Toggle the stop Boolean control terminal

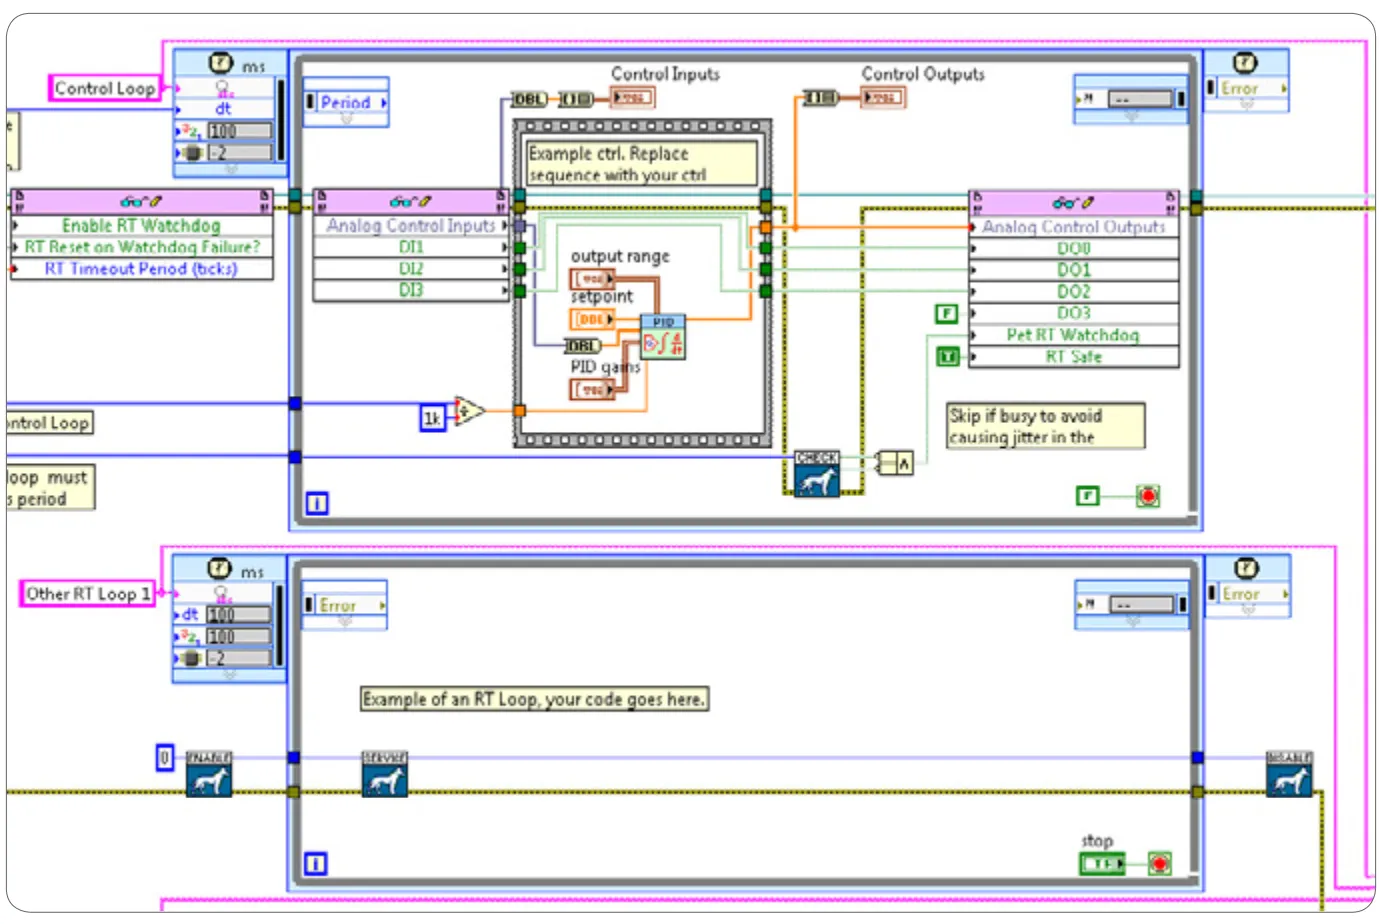click(x=1102, y=863)
